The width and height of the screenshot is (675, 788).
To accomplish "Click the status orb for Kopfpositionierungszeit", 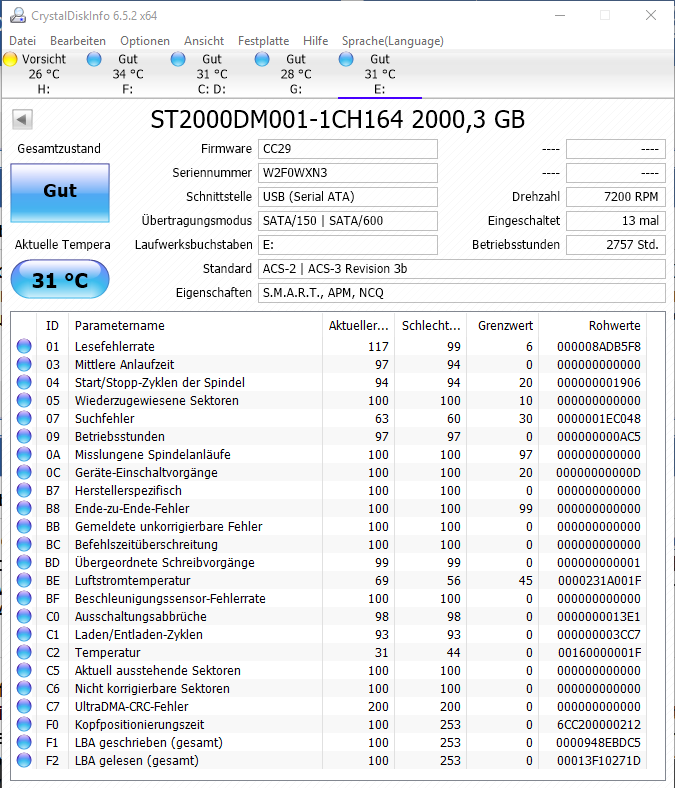I will pos(24,724).
